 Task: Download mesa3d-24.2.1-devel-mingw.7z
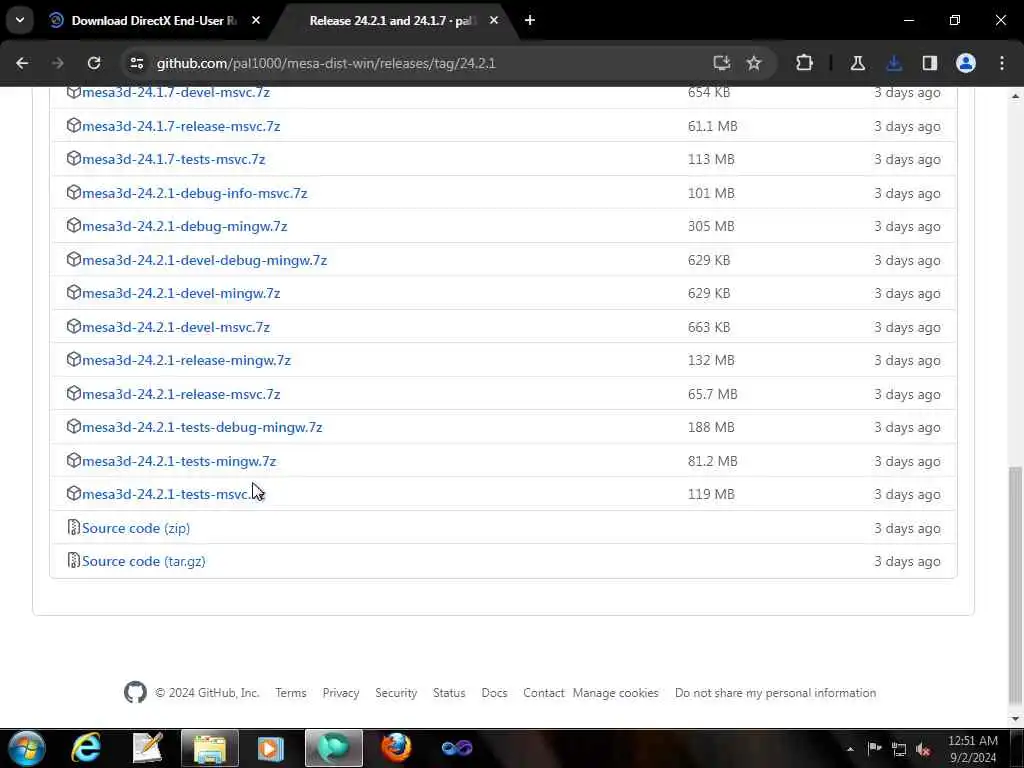coord(181,293)
